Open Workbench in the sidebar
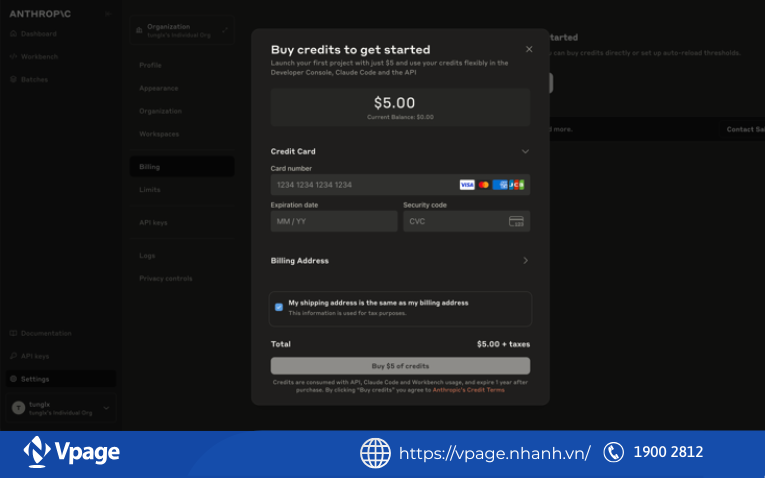Image resolution: width=765 pixels, height=478 pixels. [34, 57]
